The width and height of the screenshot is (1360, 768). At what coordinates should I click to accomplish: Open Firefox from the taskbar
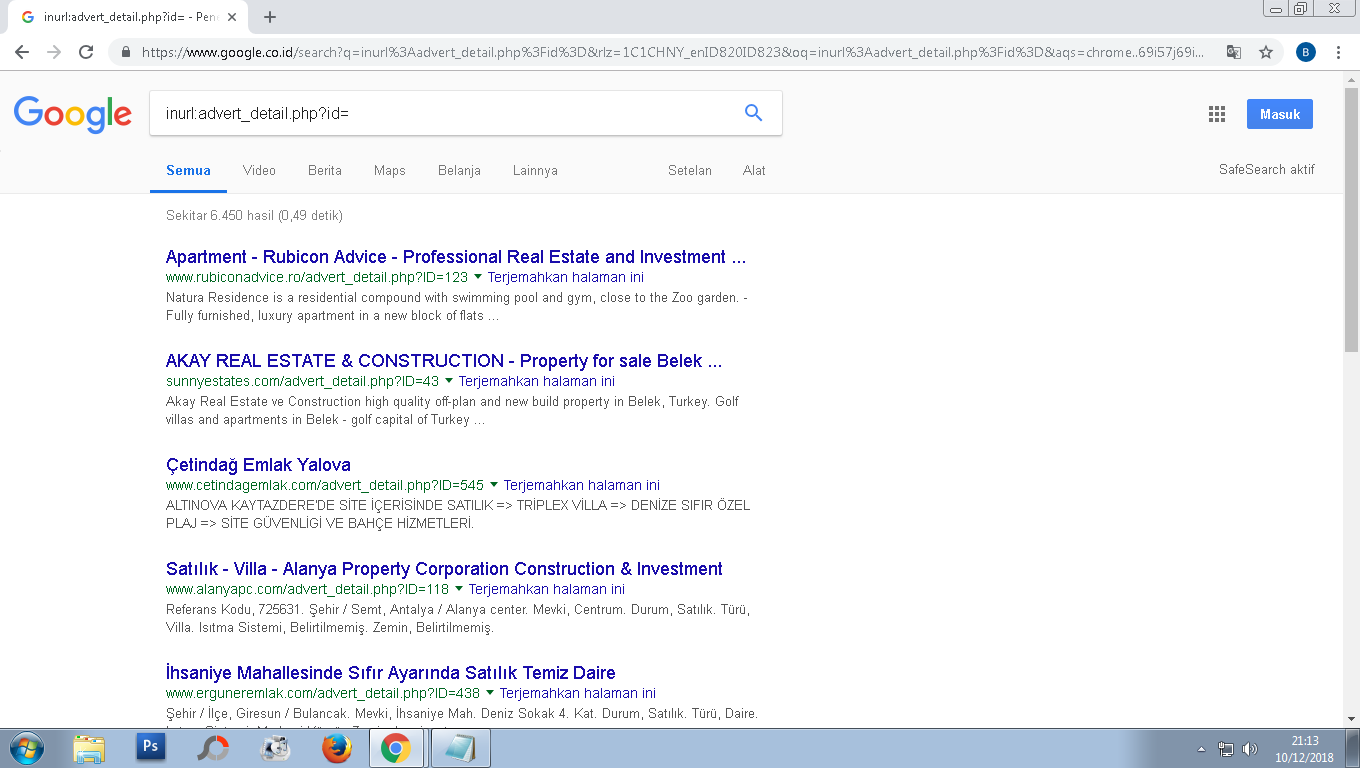pos(337,748)
